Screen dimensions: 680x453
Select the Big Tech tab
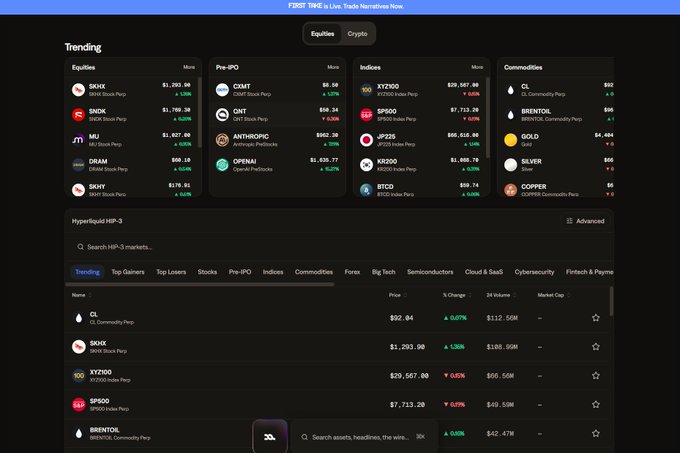click(x=383, y=272)
